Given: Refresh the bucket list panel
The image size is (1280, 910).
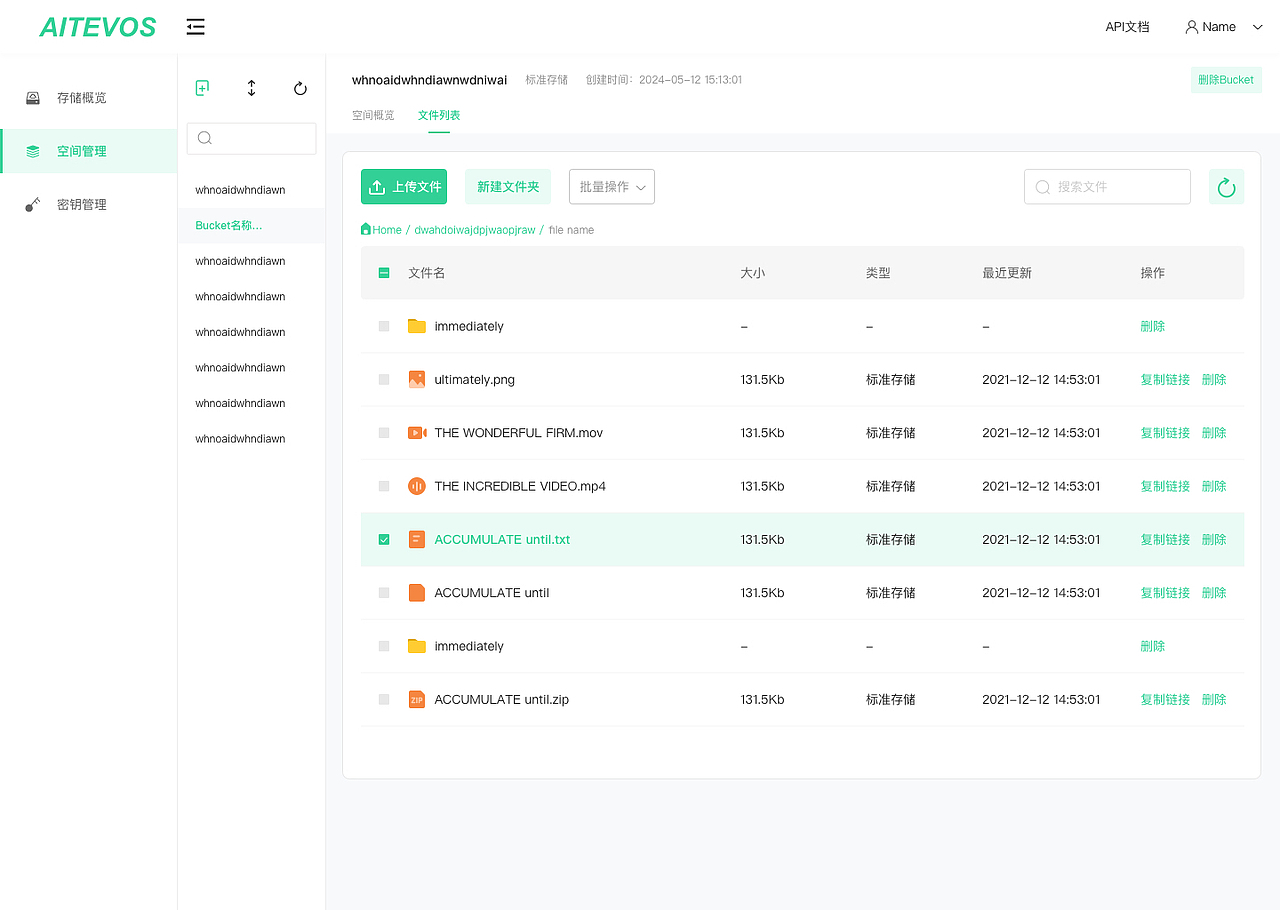Looking at the screenshot, I should coord(300,88).
